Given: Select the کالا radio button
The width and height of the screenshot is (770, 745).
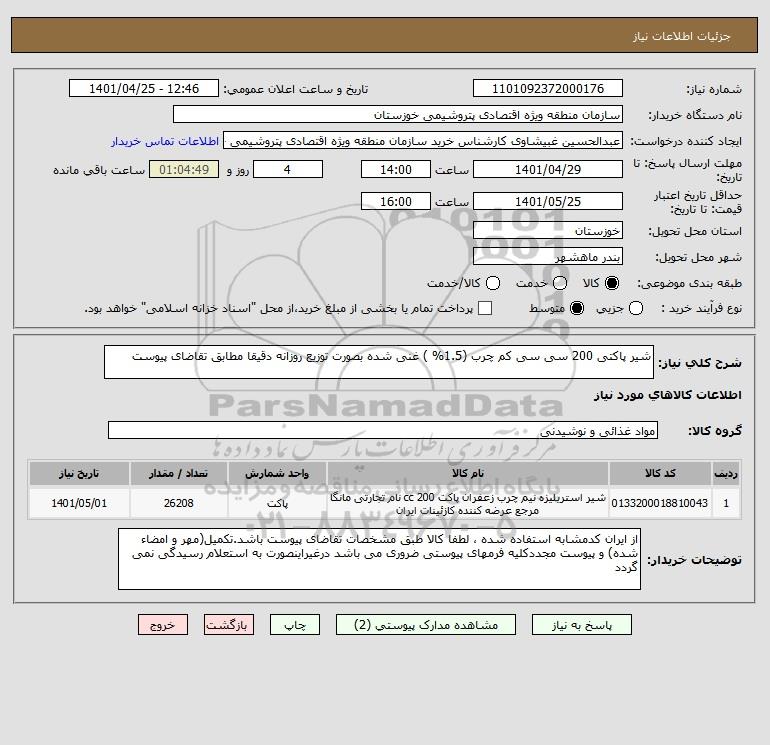Looking at the screenshot, I should (612, 283).
